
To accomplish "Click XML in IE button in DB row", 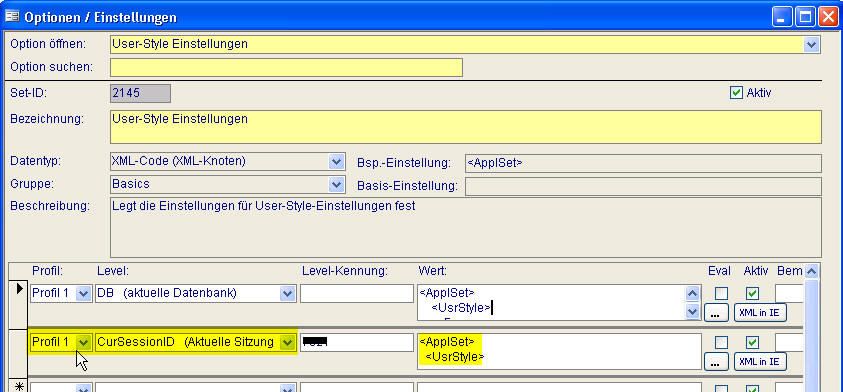I will [760, 313].
